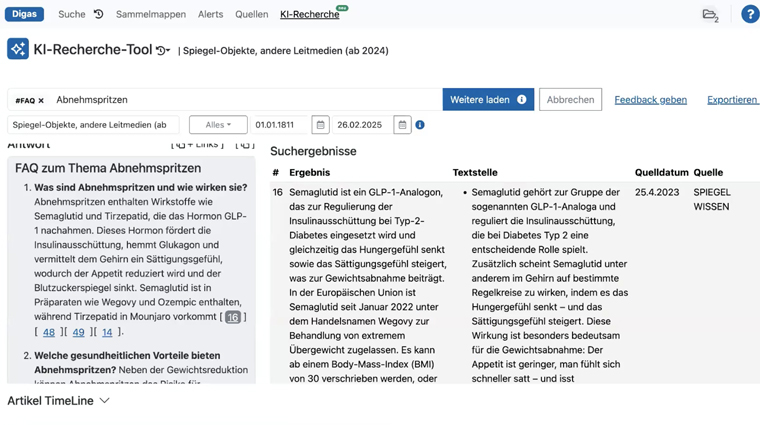The width and height of the screenshot is (760, 425).
Task: Click the Digas logo button
Action: click(x=24, y=14)
